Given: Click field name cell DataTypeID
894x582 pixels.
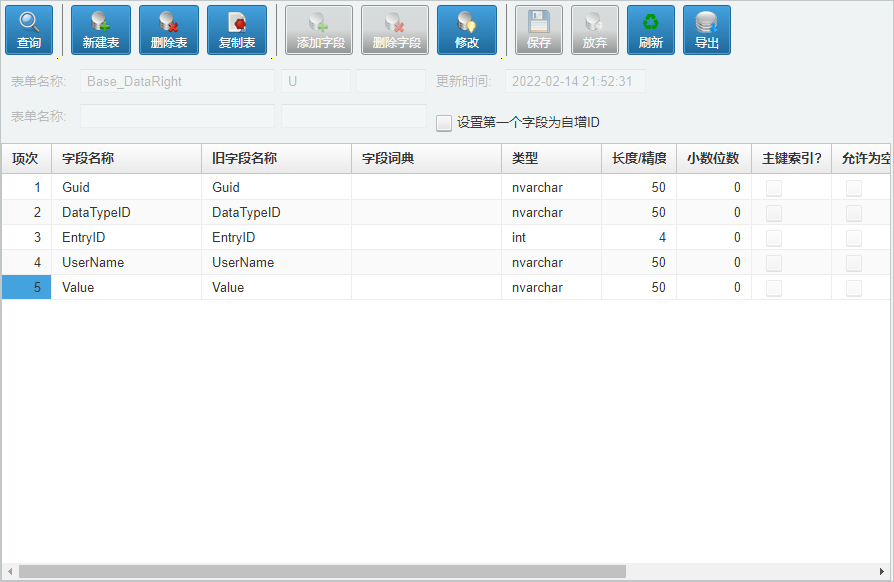Looking at the screenshot, I should click(127, 212).
